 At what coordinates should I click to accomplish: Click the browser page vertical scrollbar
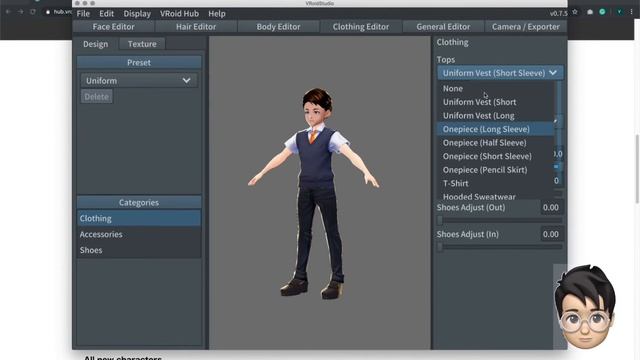[x=637, y=169]
